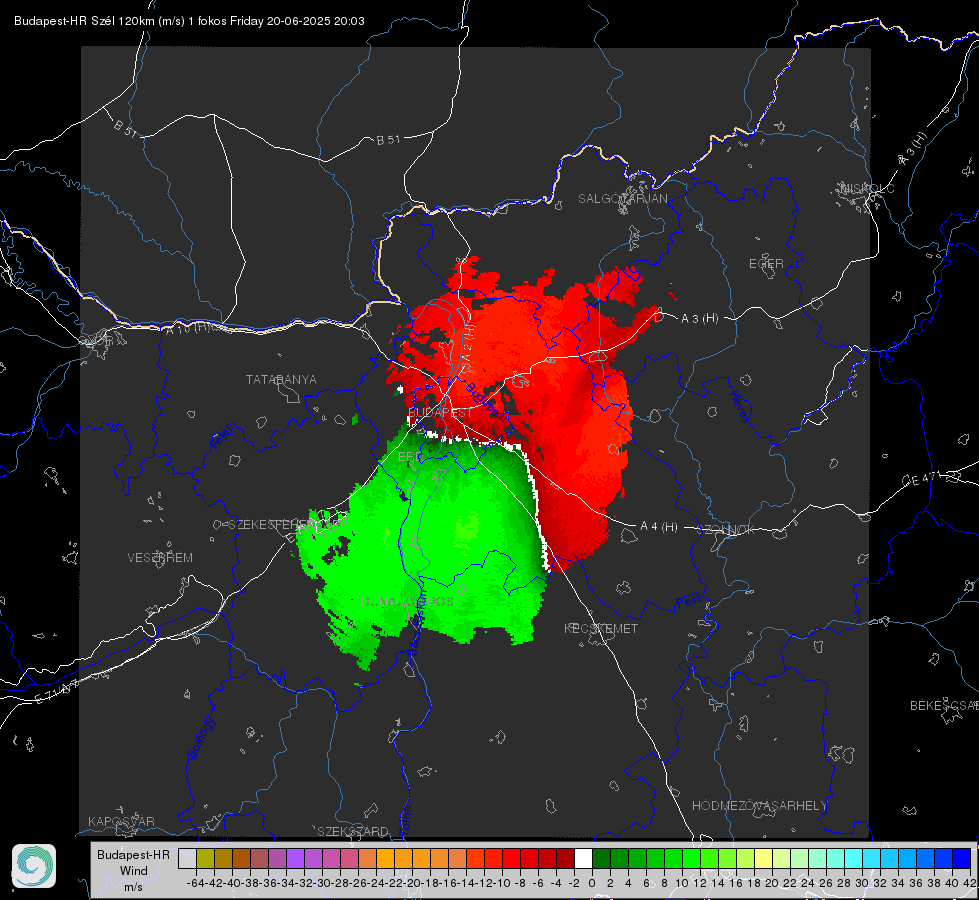Image resolution: width=979 pixels, height=900 pixels.
Task: Click the A 4 (H) road label
Action: [x=659, y=527]
